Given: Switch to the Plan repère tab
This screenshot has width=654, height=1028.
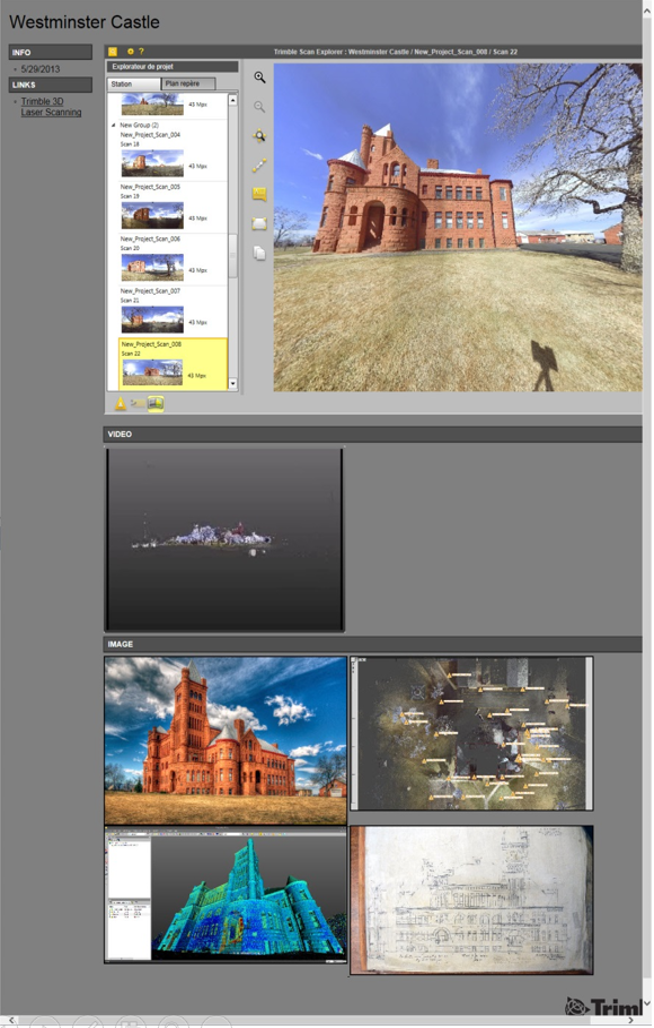Looking at the screenshot, I should (187, 84).
